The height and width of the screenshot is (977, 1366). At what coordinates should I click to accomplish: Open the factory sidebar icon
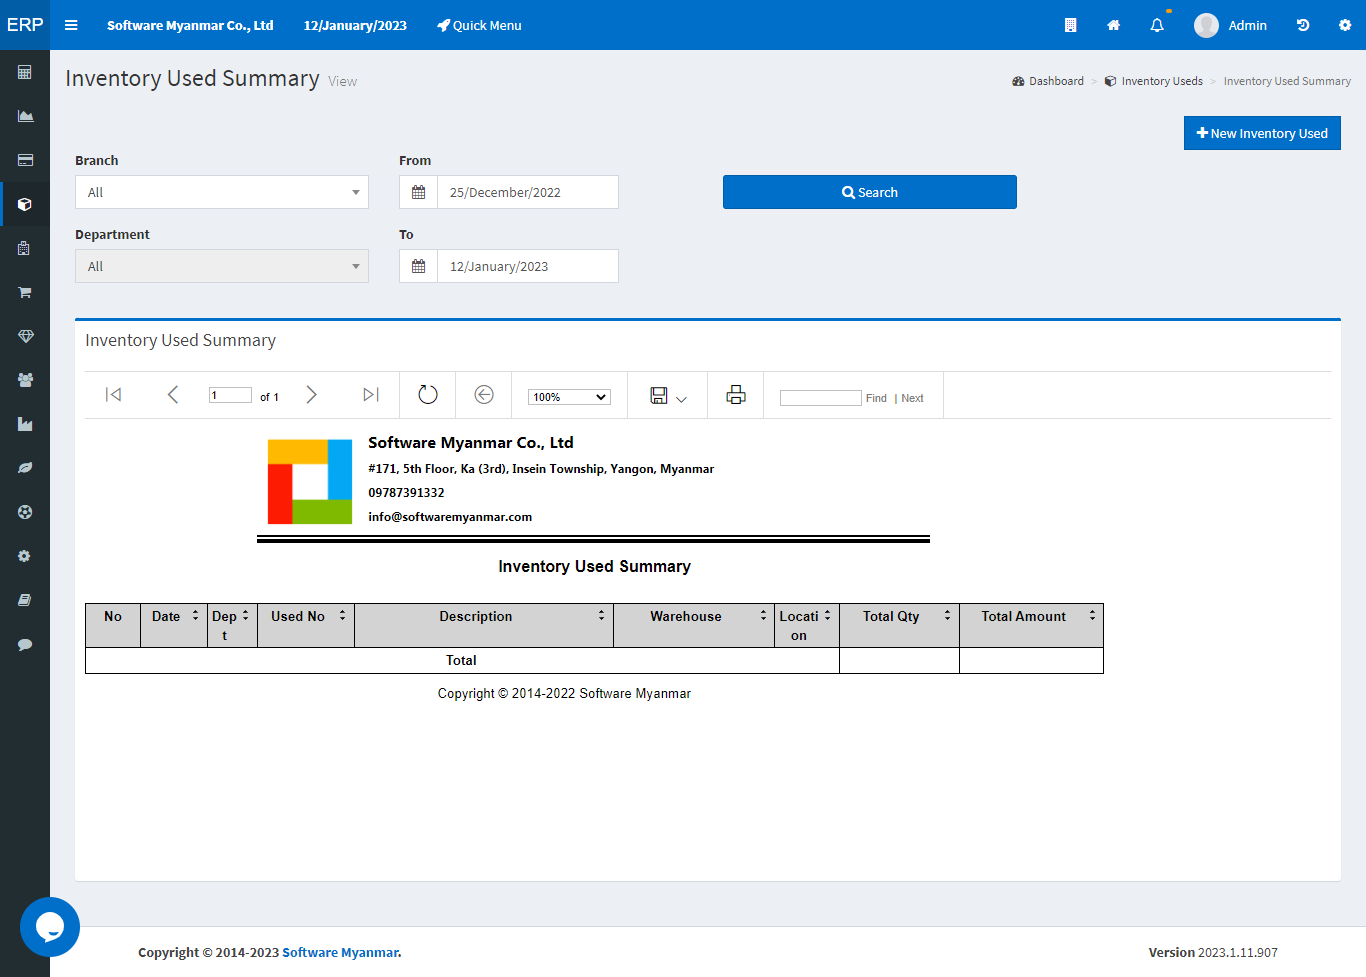tap(25, 424)
